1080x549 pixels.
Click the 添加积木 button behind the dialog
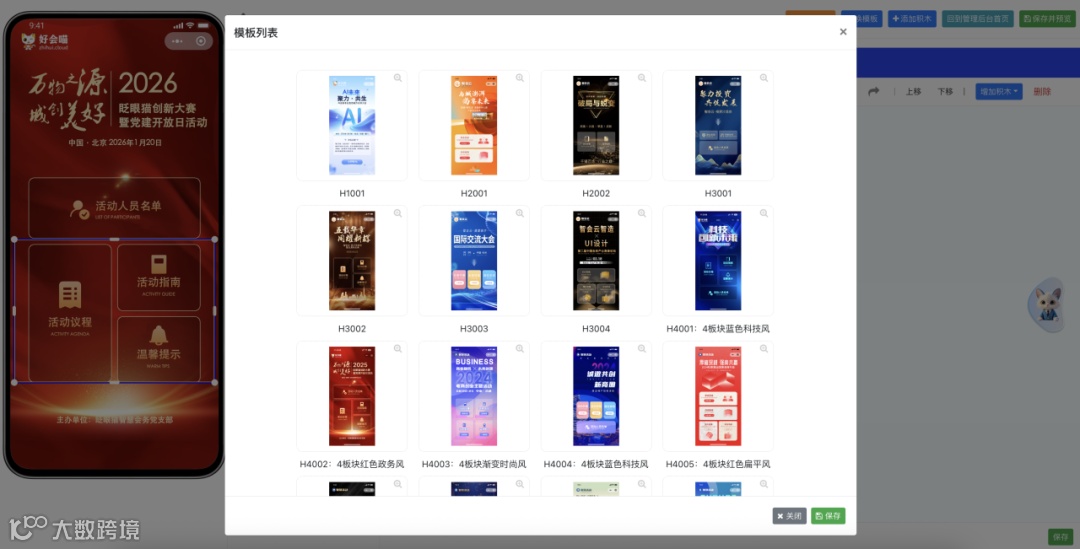tap(912, 19)
